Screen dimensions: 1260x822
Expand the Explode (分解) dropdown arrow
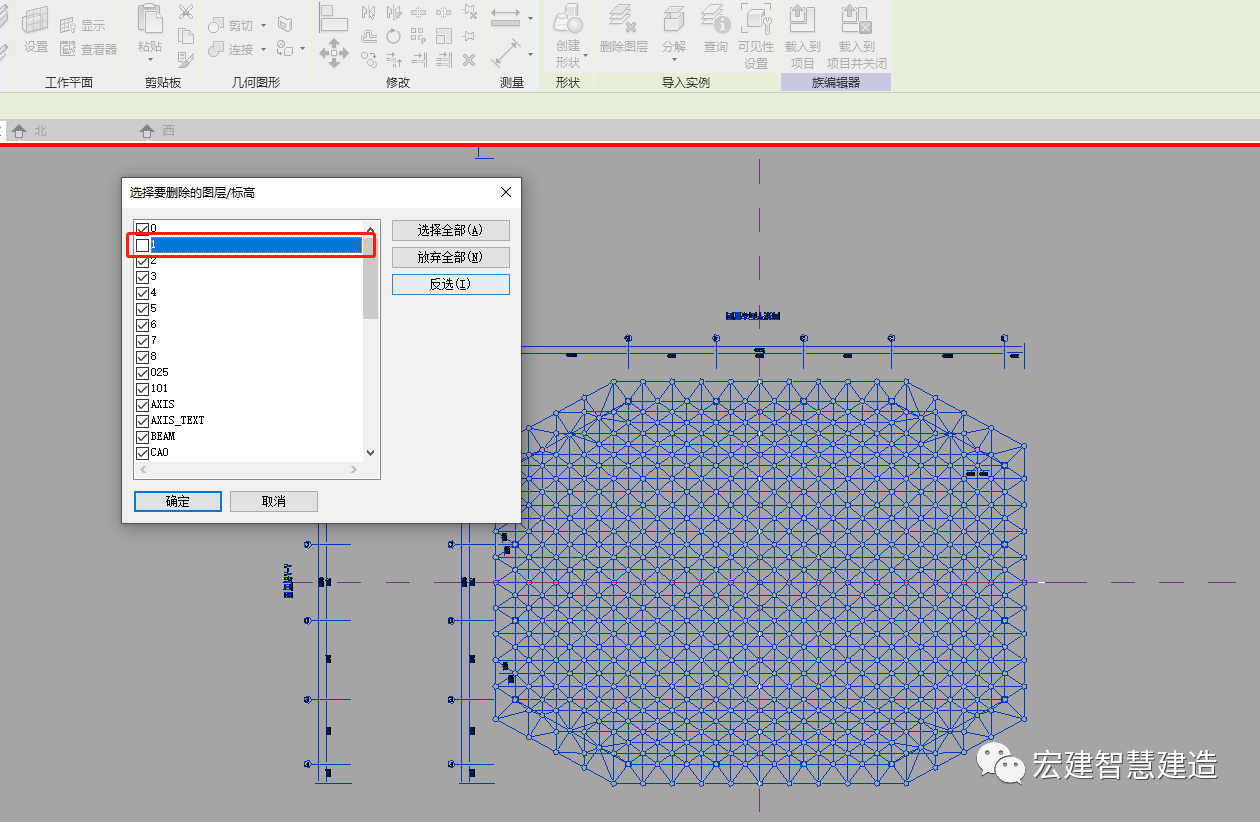674,61
